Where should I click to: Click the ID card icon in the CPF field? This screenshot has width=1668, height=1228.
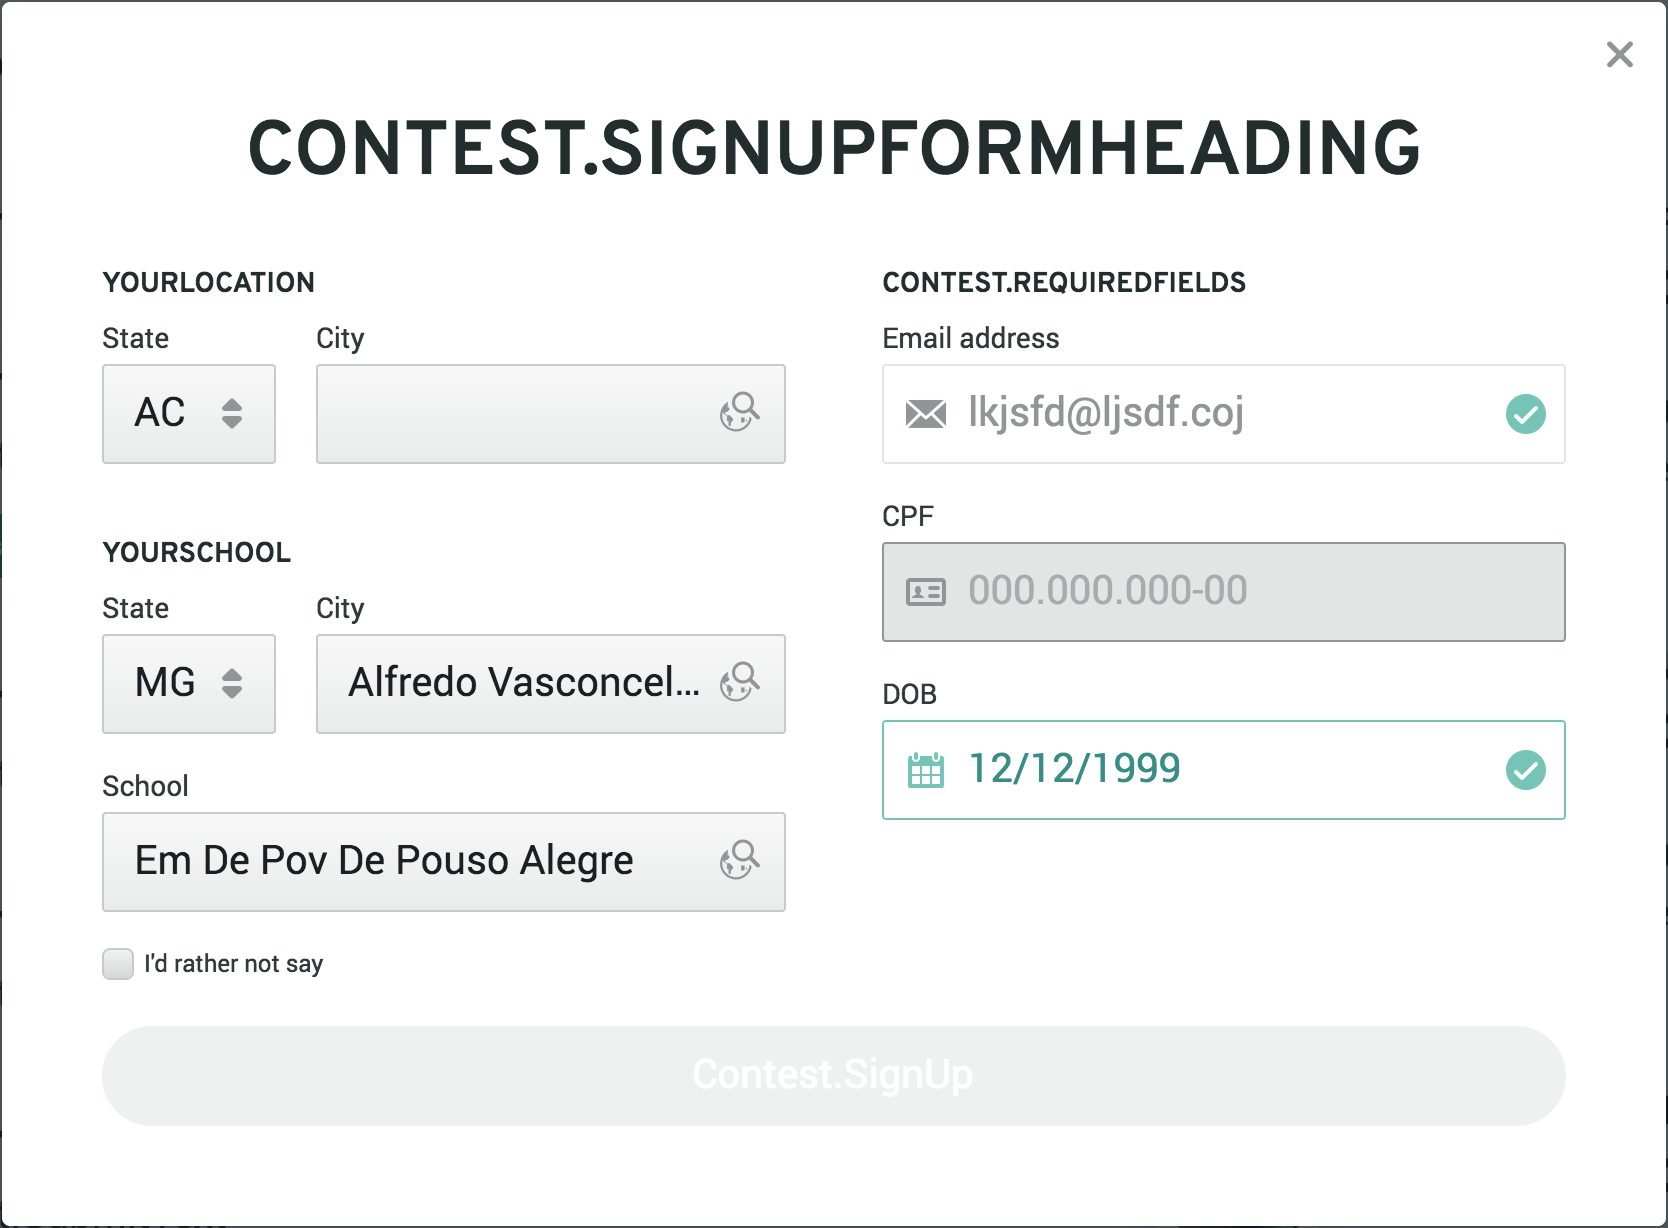coord(926,591)
